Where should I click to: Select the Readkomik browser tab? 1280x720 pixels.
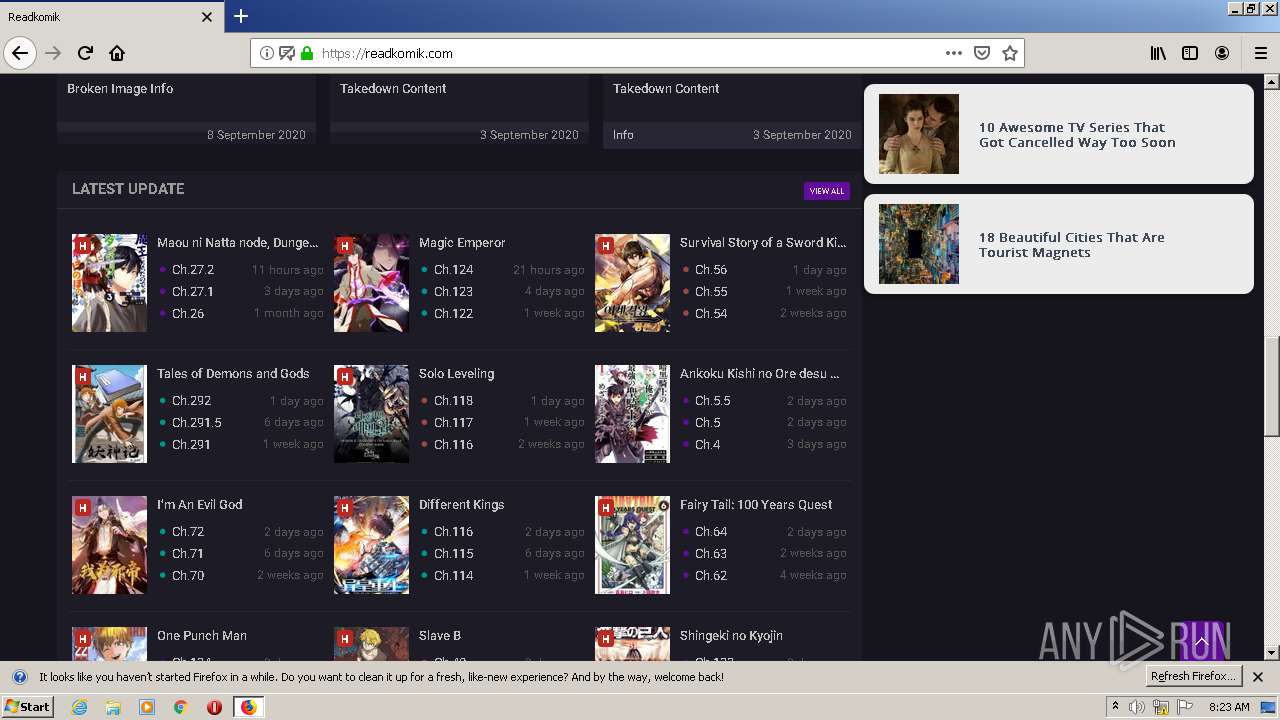[110, 17]
